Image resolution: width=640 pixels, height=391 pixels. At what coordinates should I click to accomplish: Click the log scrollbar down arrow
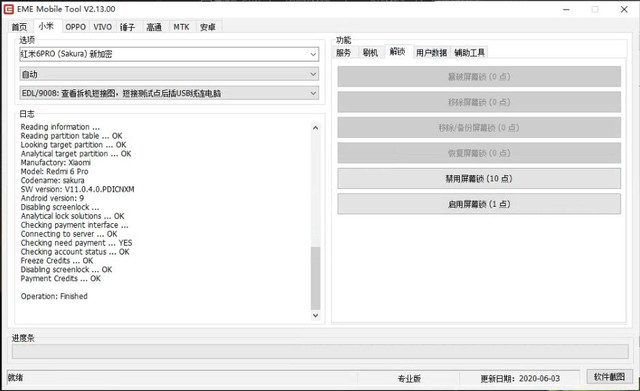coord(315,315)
